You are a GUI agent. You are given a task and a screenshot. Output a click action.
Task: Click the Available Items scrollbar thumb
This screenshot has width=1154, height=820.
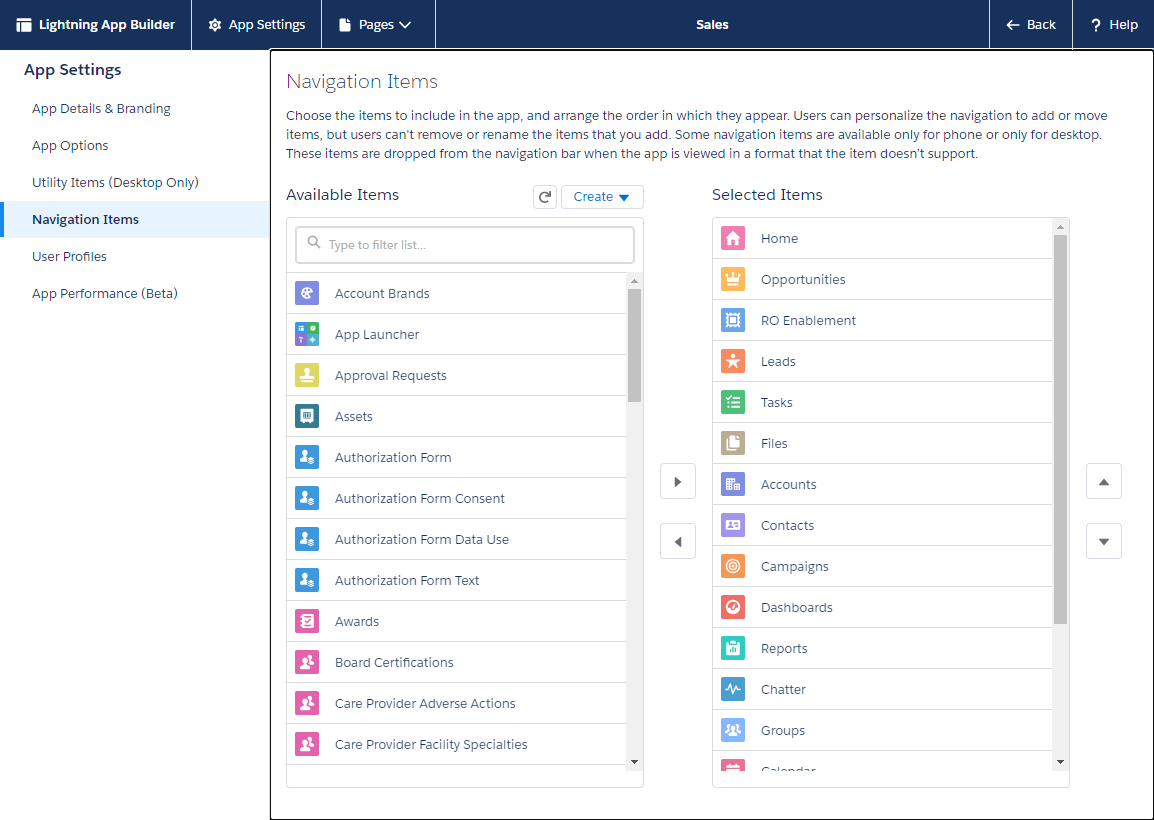click(634, 345)
